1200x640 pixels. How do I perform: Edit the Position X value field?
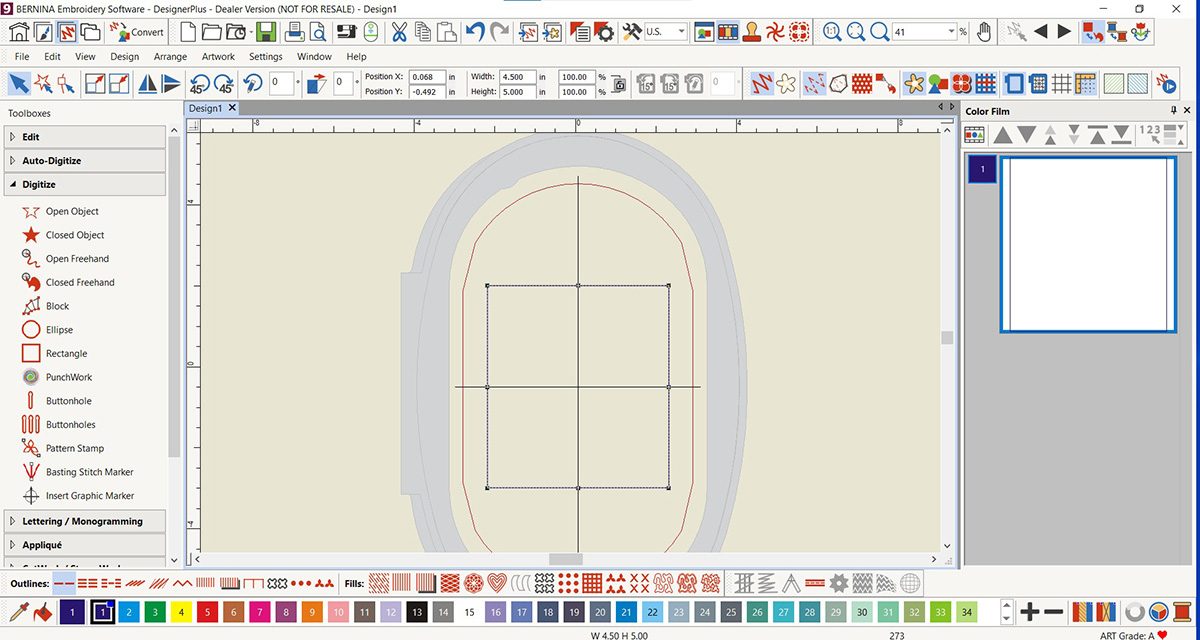(427, 76)
